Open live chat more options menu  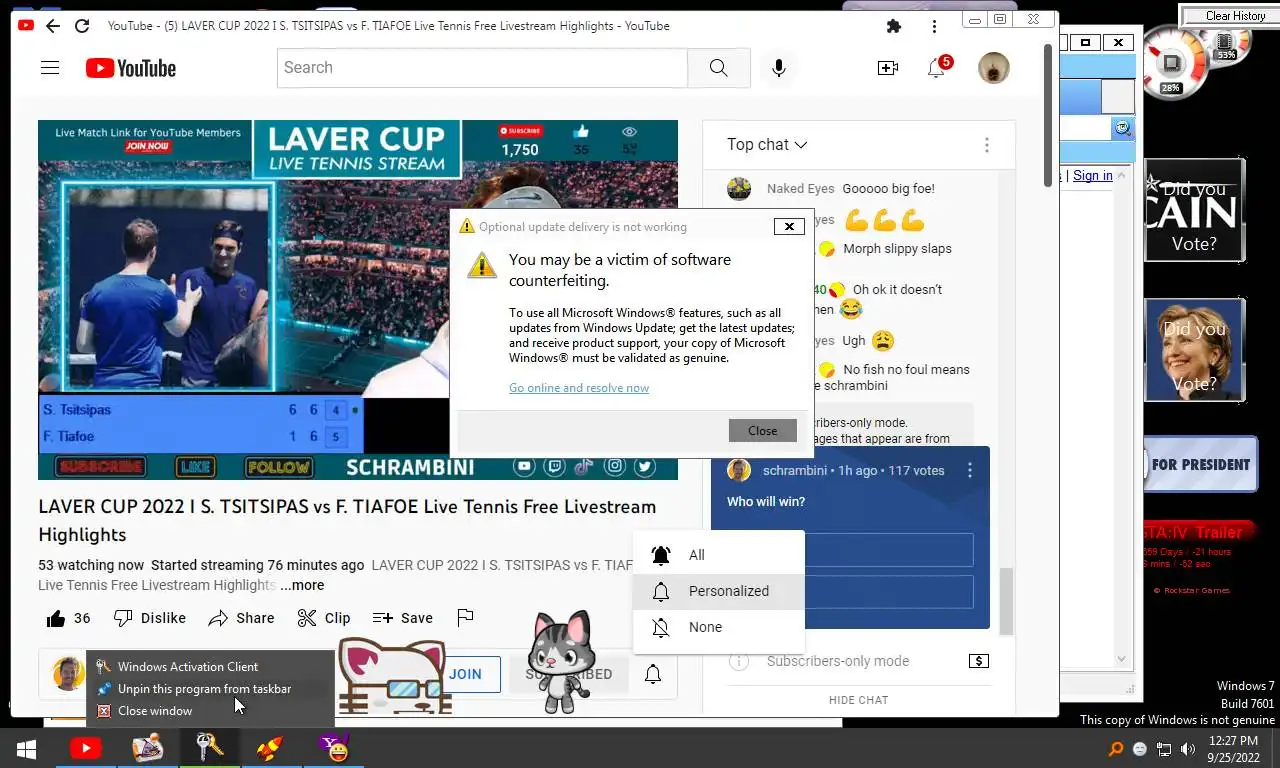(986, 145)
